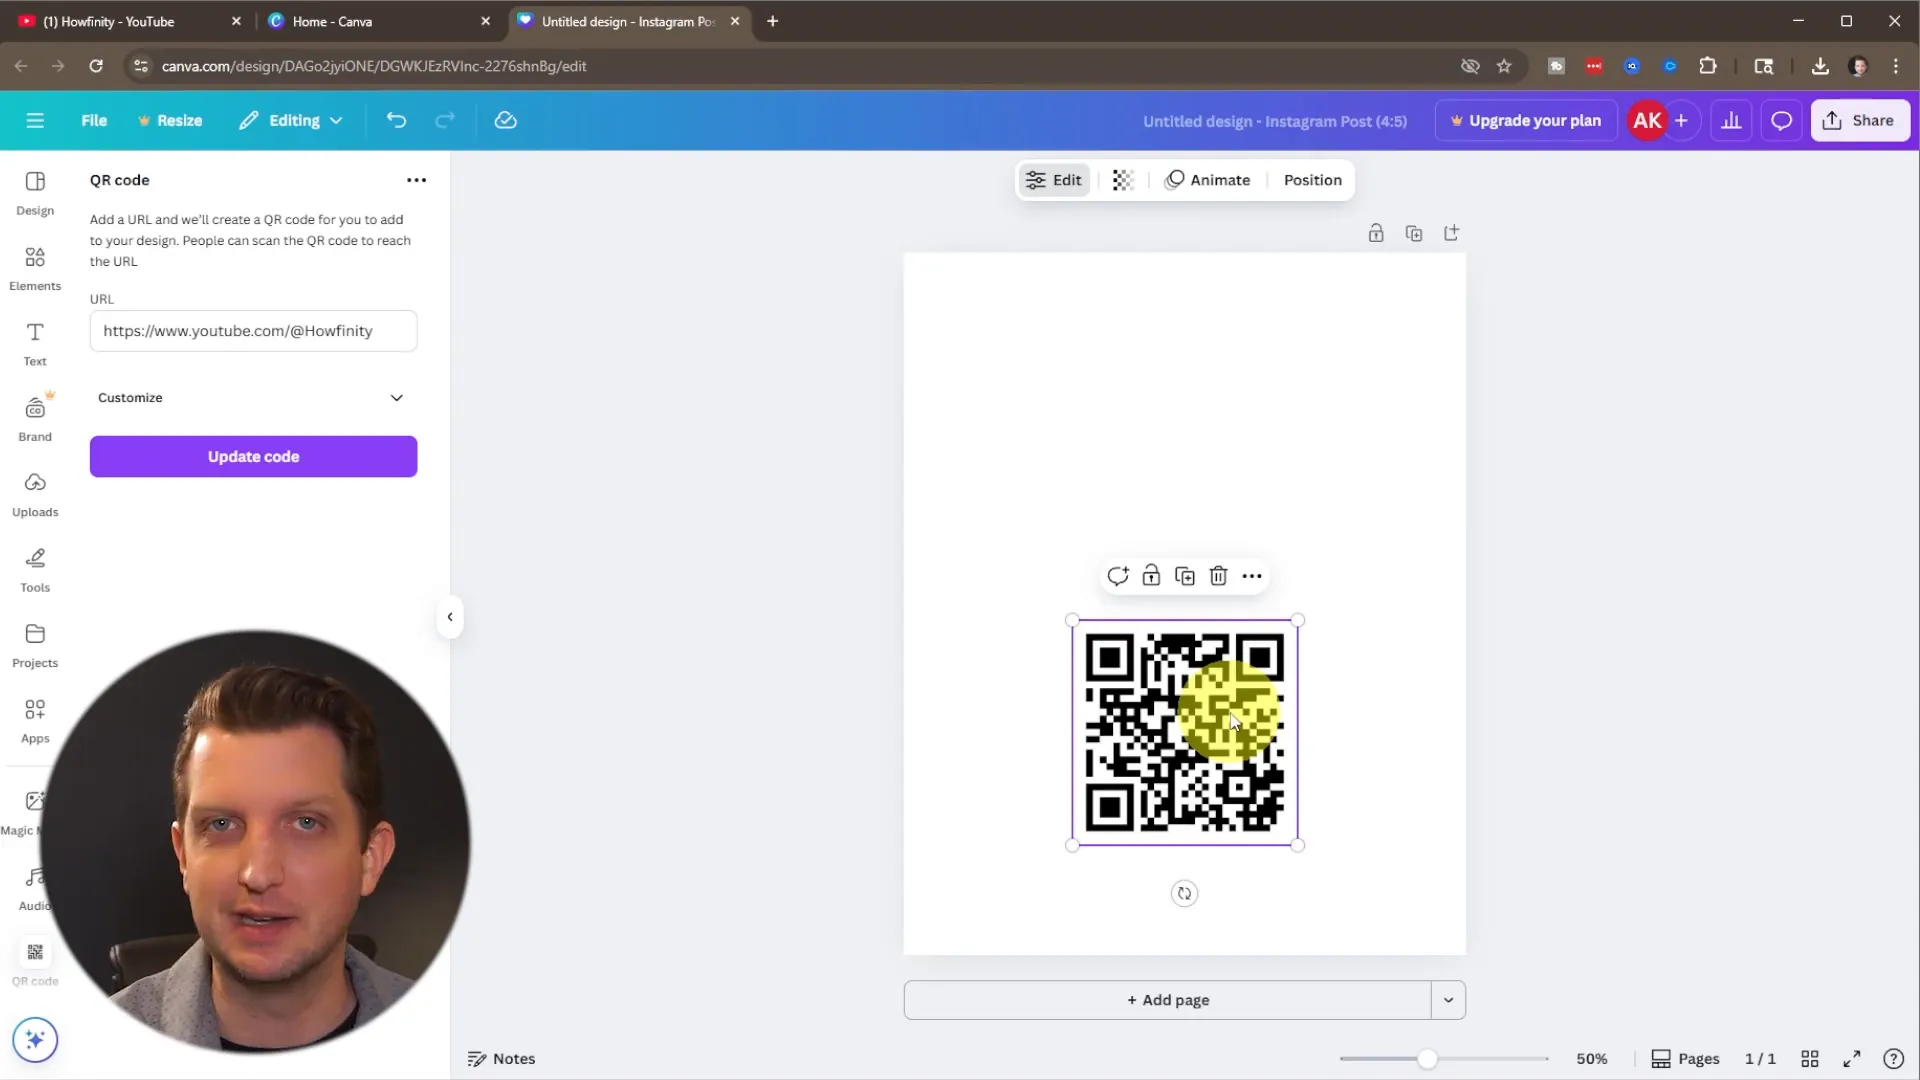Open a new browser tab
The image size is (1920, 1080).
pyautogui.click(x=772, y=21)
